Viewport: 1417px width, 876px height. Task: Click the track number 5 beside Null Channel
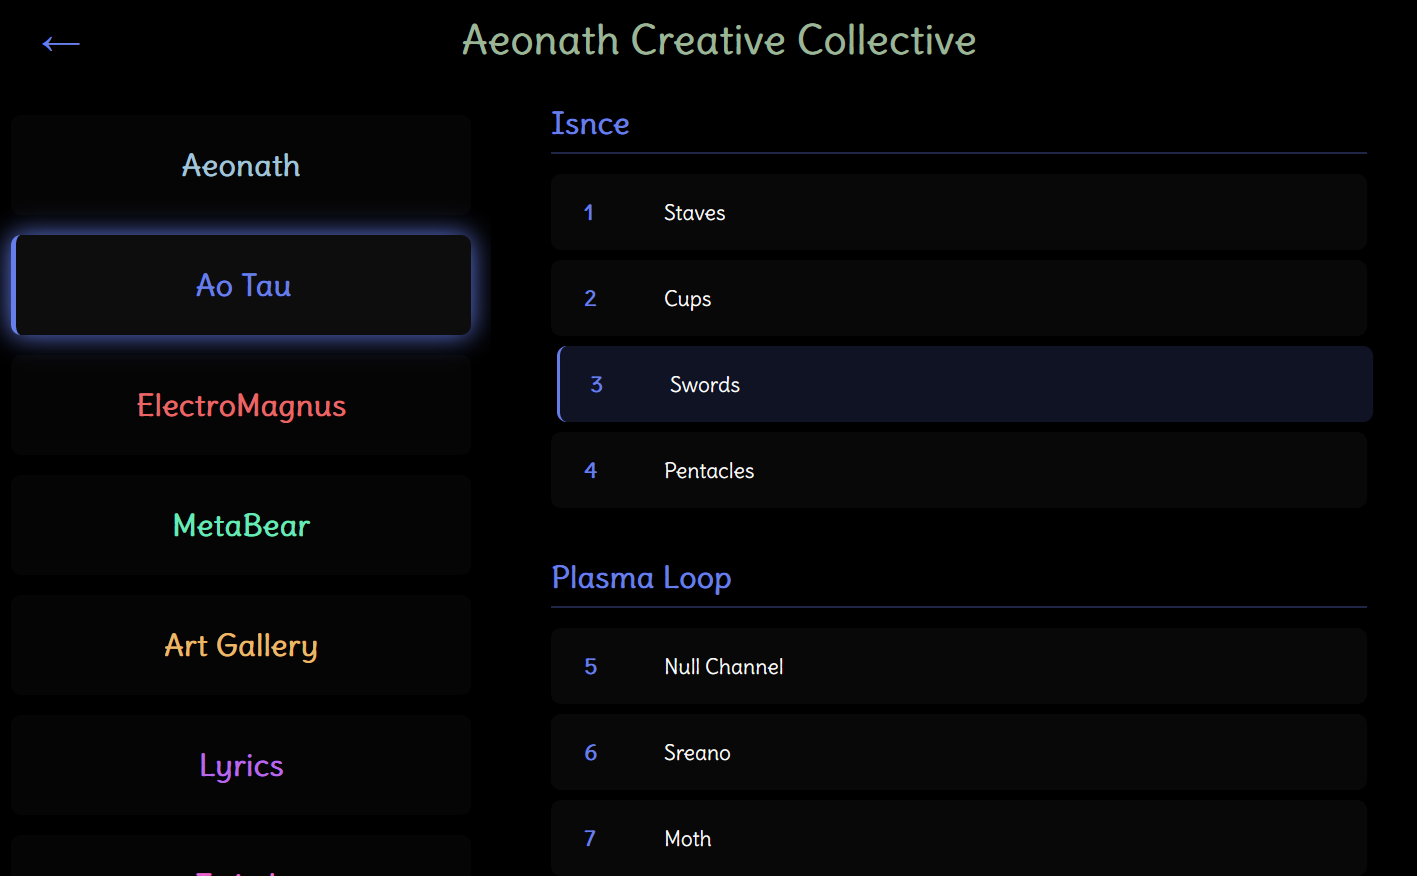(x=590, y=666)
